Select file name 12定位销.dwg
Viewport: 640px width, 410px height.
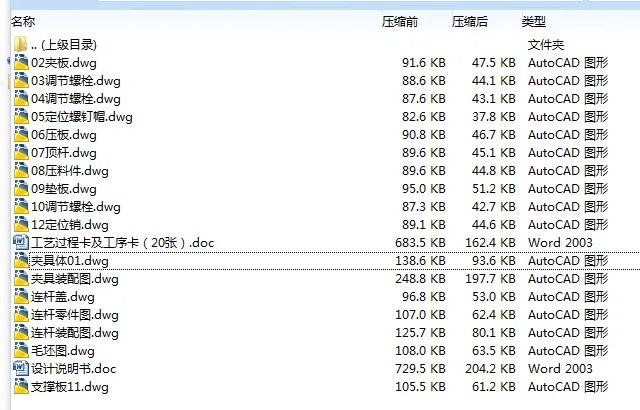(x=70, y=224)
